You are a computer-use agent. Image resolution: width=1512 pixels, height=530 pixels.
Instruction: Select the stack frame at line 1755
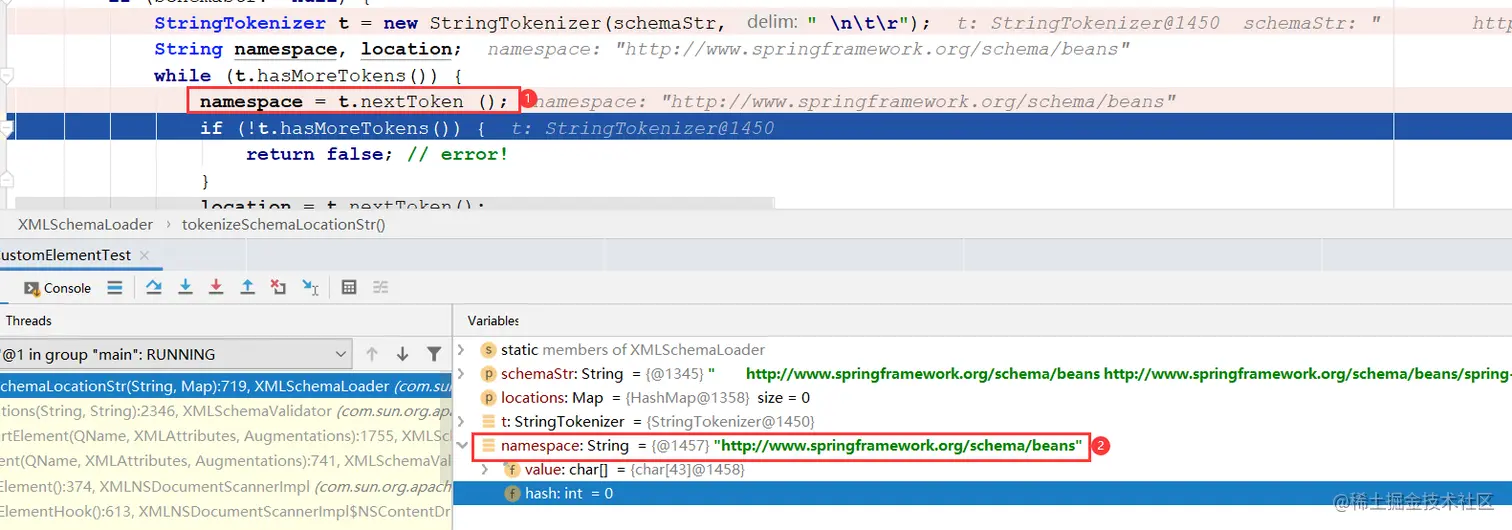pos(226,436)
